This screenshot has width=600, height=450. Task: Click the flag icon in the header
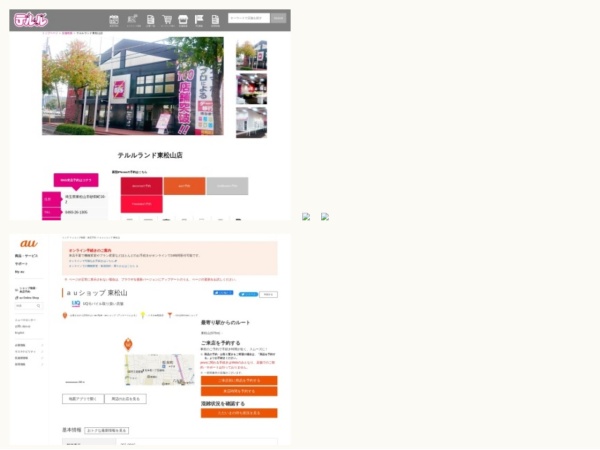199,19
